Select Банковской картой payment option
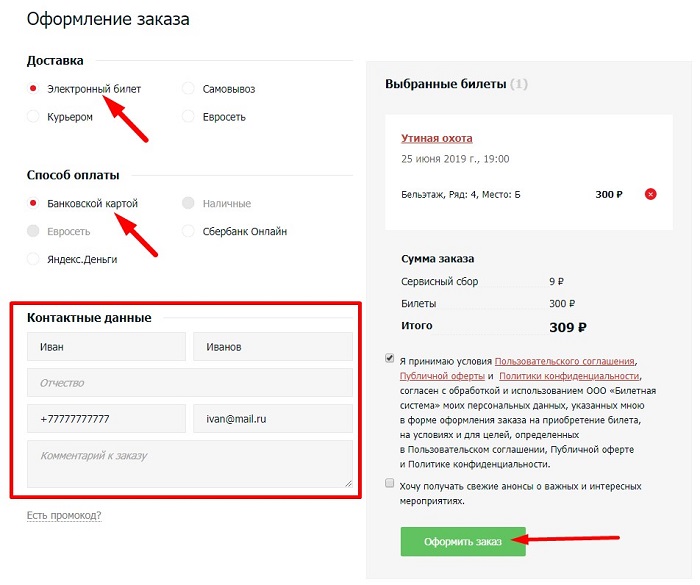Screen dimensions: 700x585 click(34, 203)
